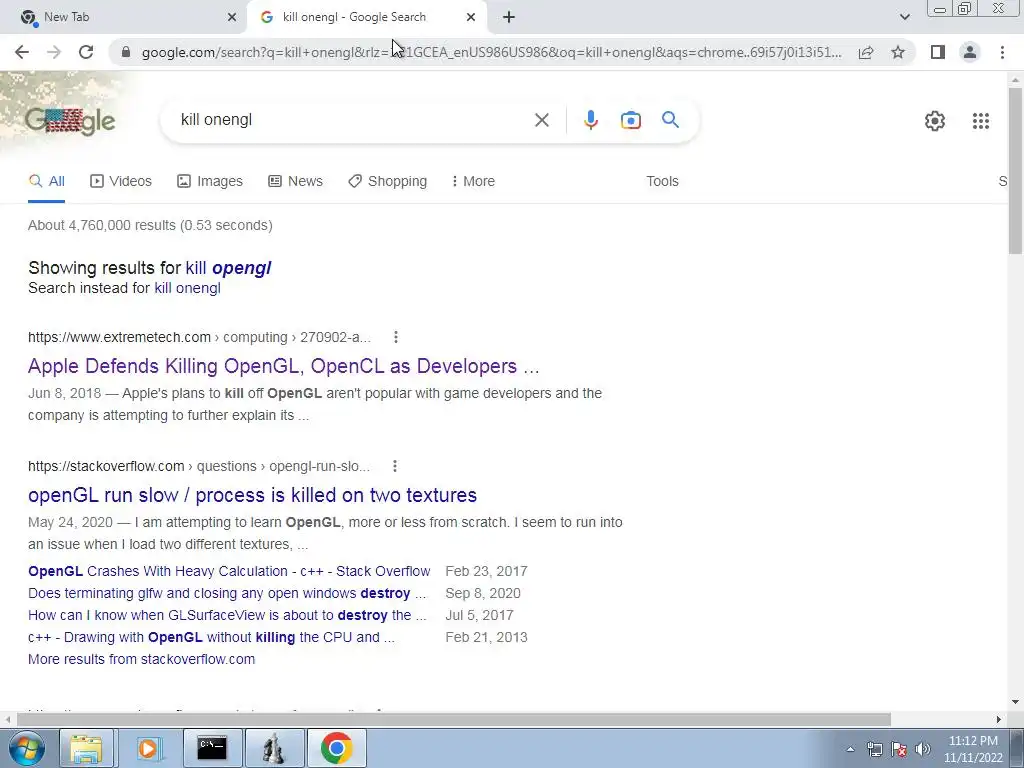Click the browser forward arrow

click(54, 52)
